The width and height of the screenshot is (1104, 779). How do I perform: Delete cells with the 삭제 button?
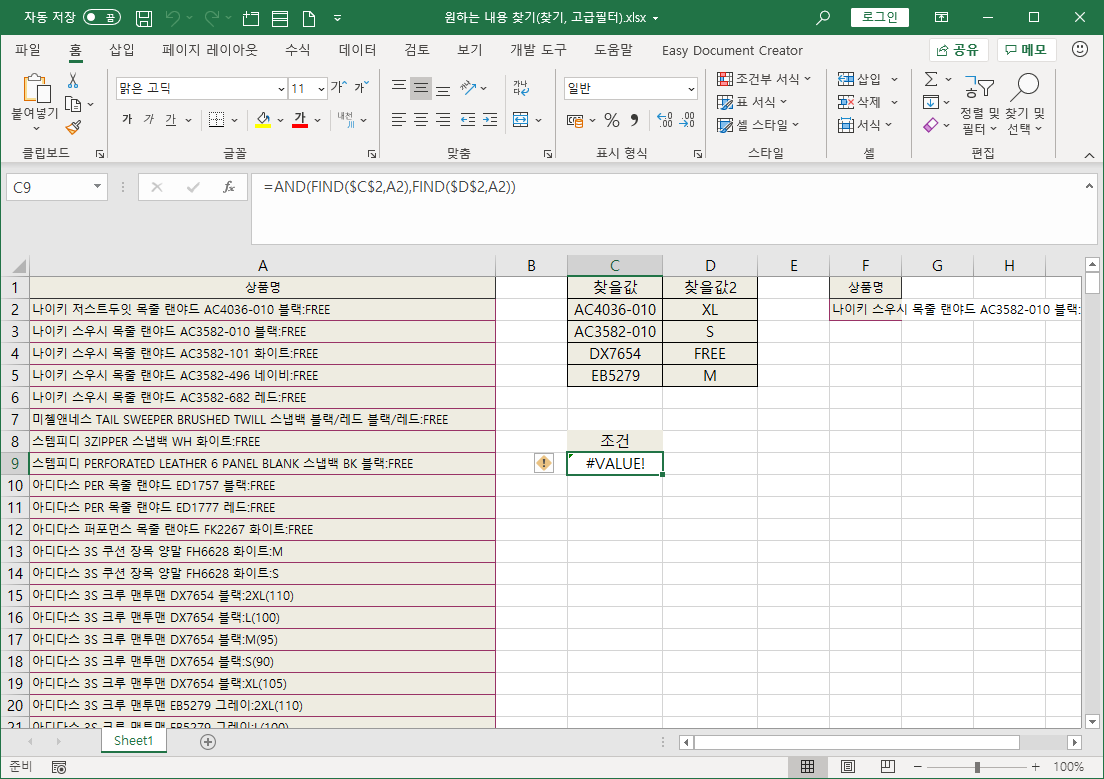point(859,102)
